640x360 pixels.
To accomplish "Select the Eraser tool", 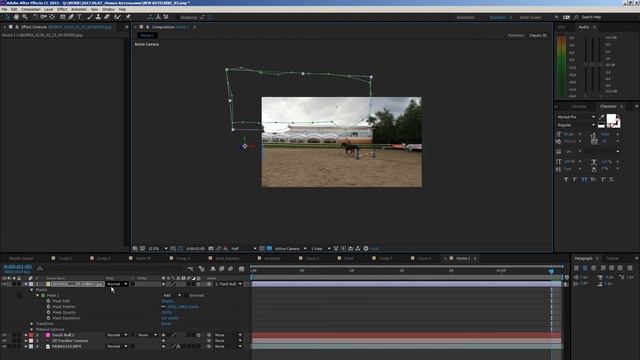I will click(107, 17).
